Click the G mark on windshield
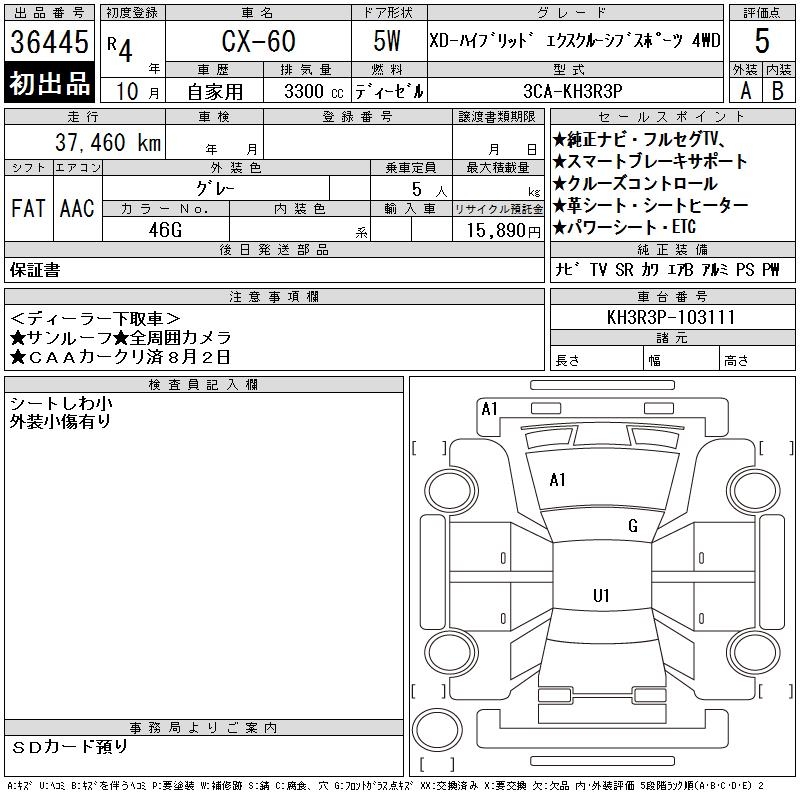The height and width of the screenshot is (800, 800). tap(633, 526)
